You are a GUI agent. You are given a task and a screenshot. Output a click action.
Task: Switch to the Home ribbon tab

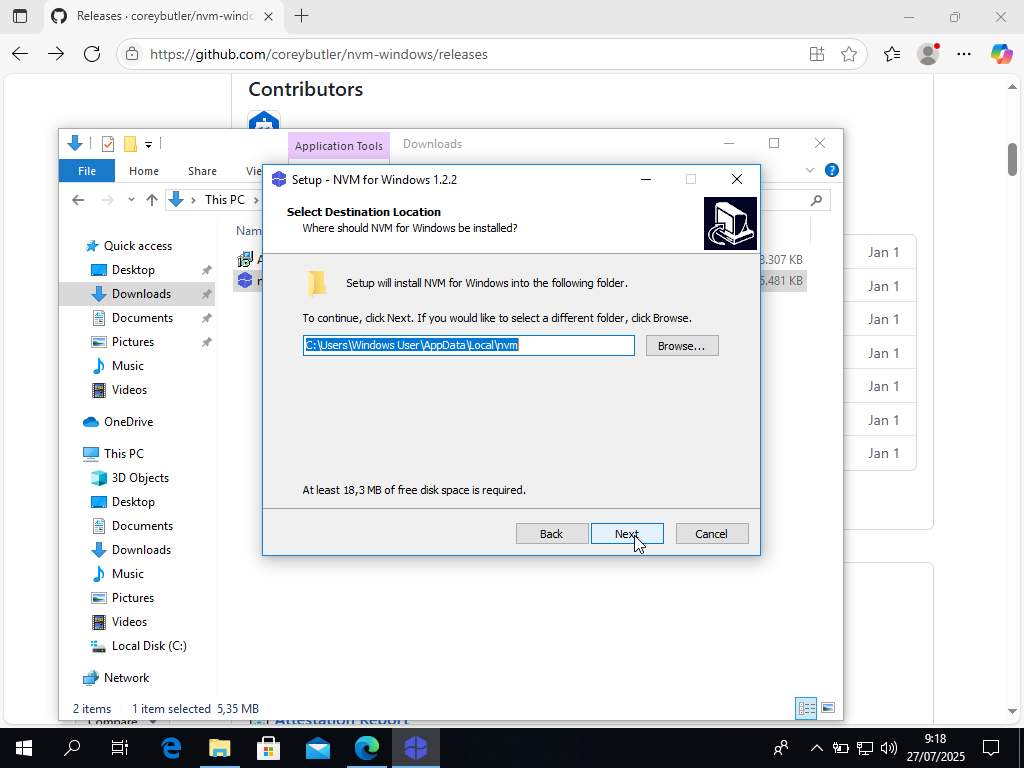[143, 170]
